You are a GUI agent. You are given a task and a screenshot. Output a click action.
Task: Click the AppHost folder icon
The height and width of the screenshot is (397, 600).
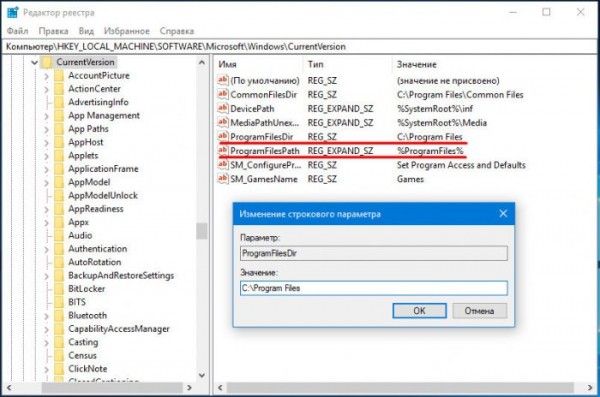coord(59,142)
